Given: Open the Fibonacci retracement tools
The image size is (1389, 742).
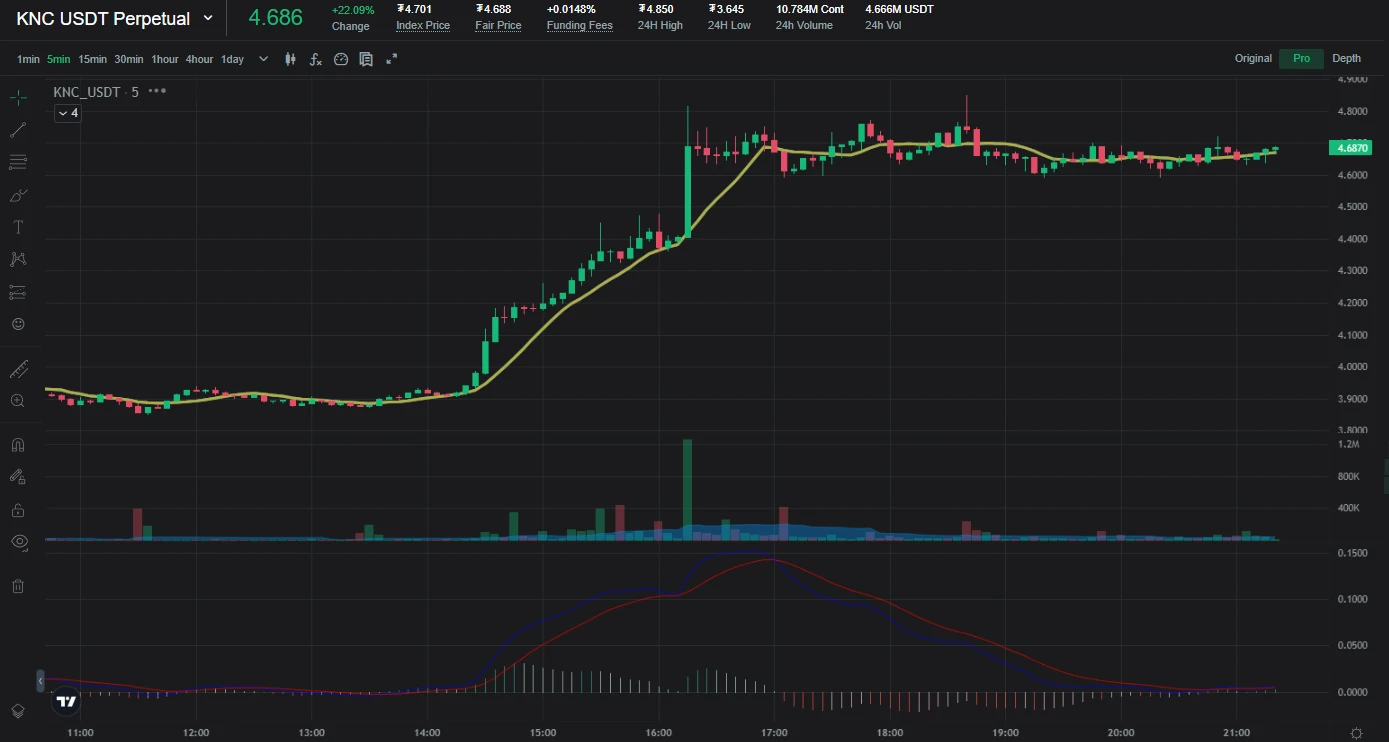Looking at the screenshot, I should 18,162.
